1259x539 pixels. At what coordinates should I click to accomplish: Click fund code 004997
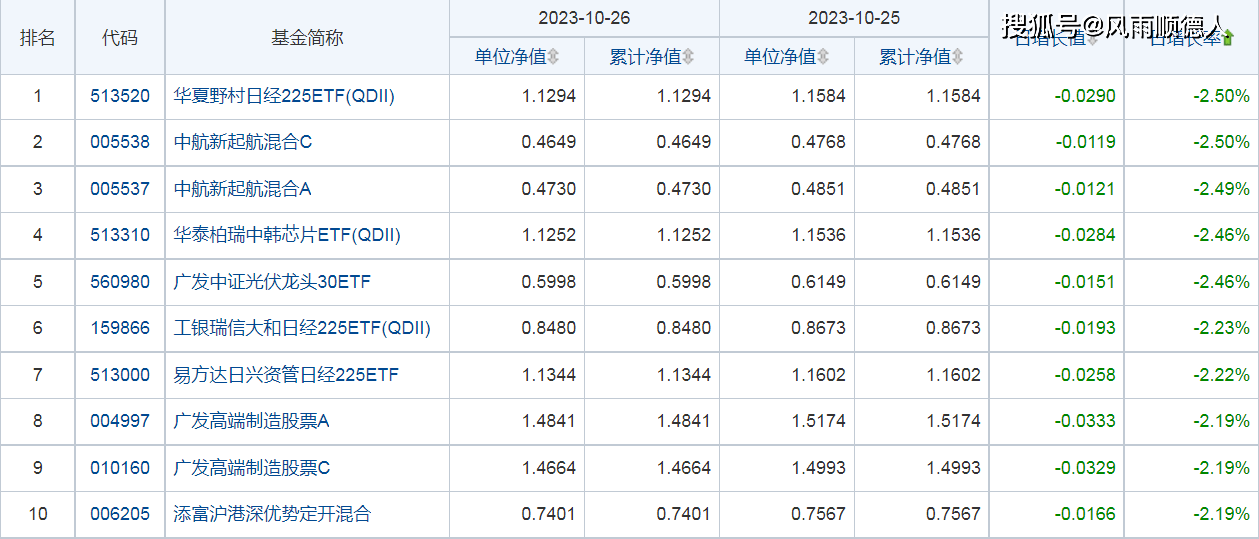(120, 421)
